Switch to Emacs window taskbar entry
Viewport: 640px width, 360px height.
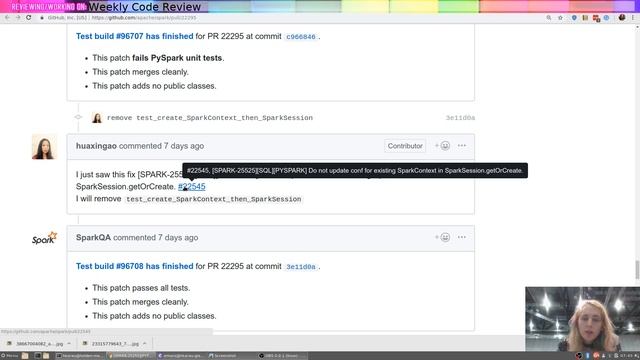pyautogui.click(x=181, y=356)
